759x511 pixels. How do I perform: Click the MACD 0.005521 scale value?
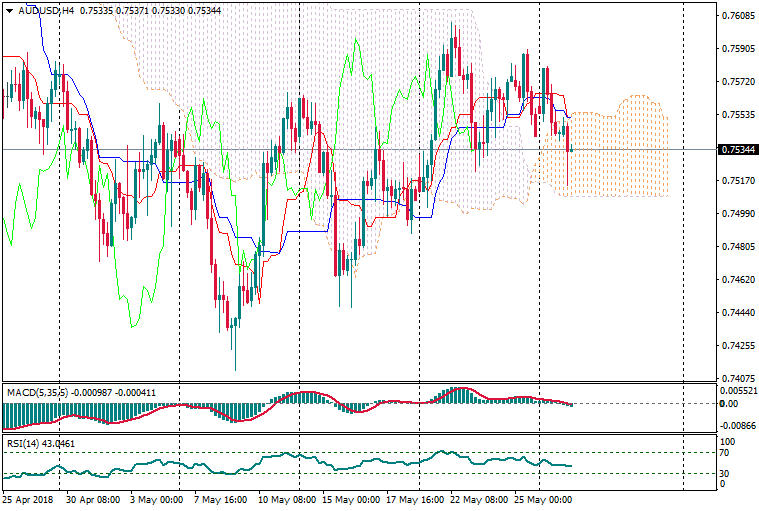[x=740, y=390]
